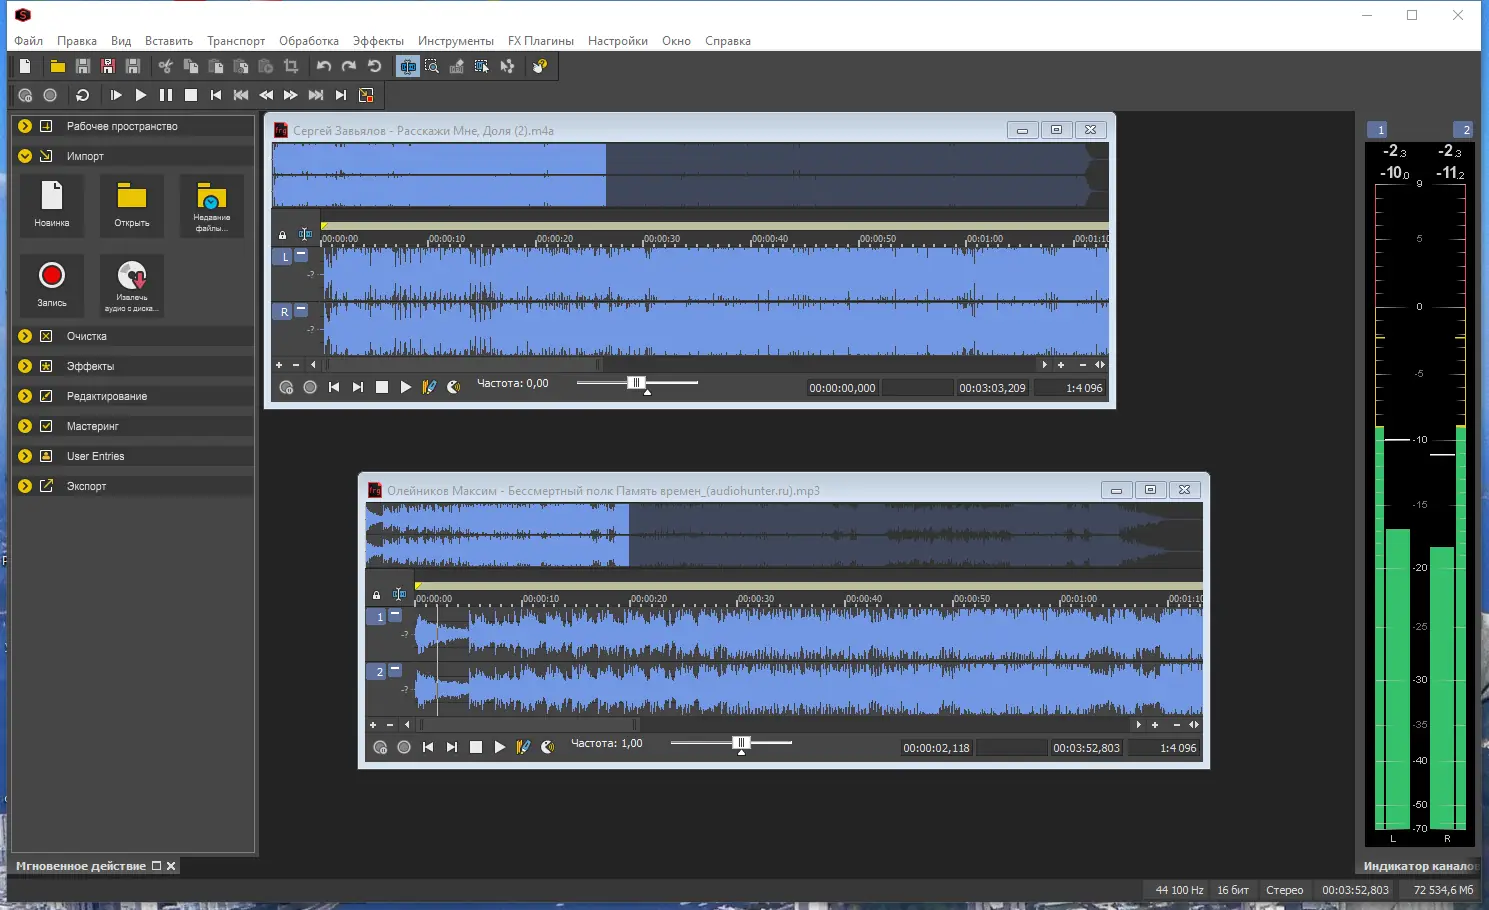This screenshot has width=1489, height=910.
Task: Close the Мгновенное действие panel
Action: [171, 866]
